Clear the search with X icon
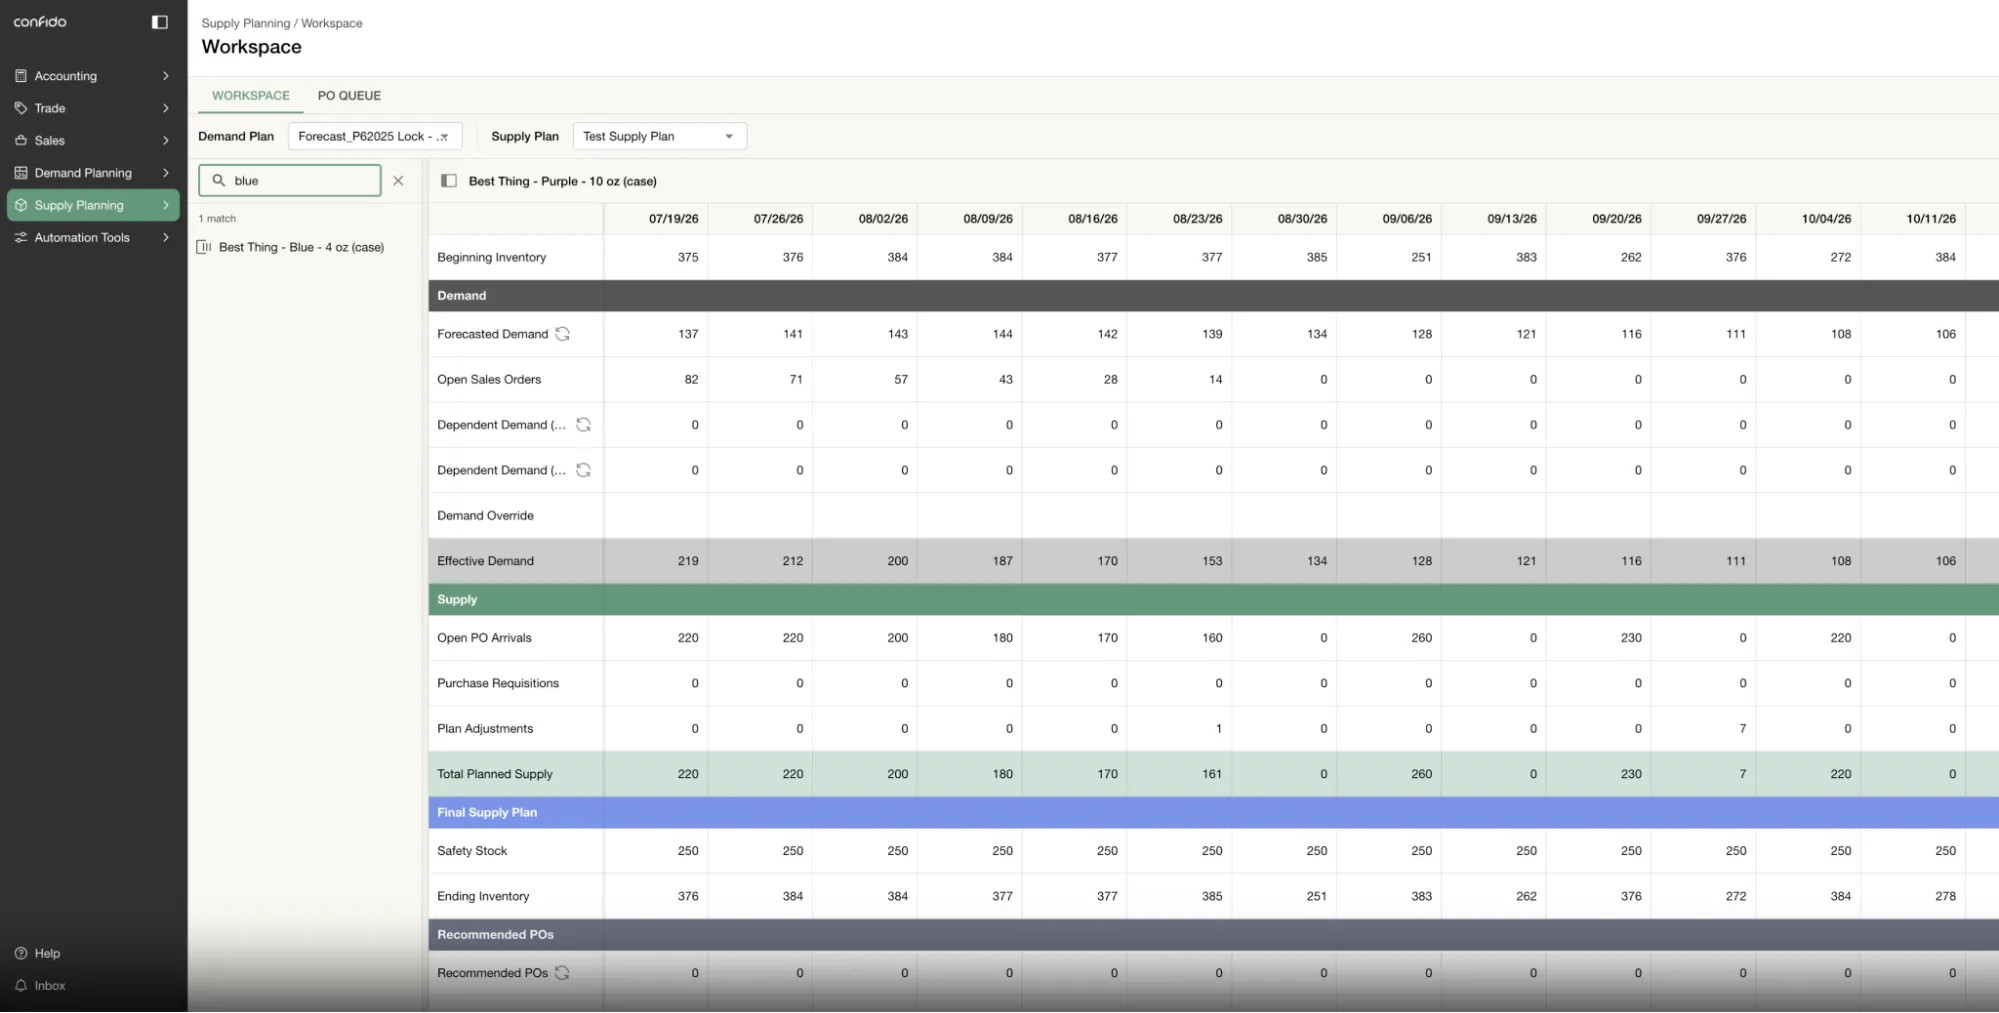 pos(398,181)
